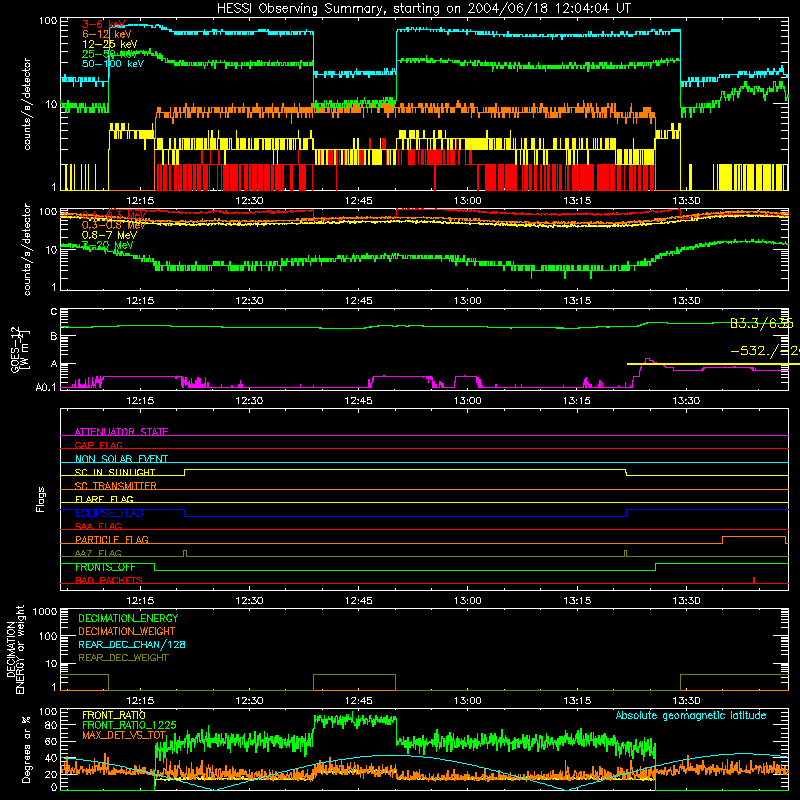This screenshot has width=800, height=800.
Task: Select the SAA_FLAG label
Action: coord(98,526)
